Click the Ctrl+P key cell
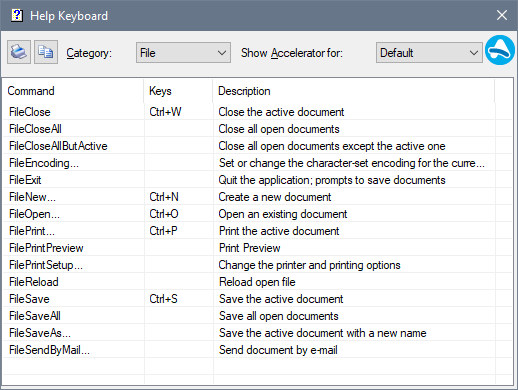 (163, 231)
